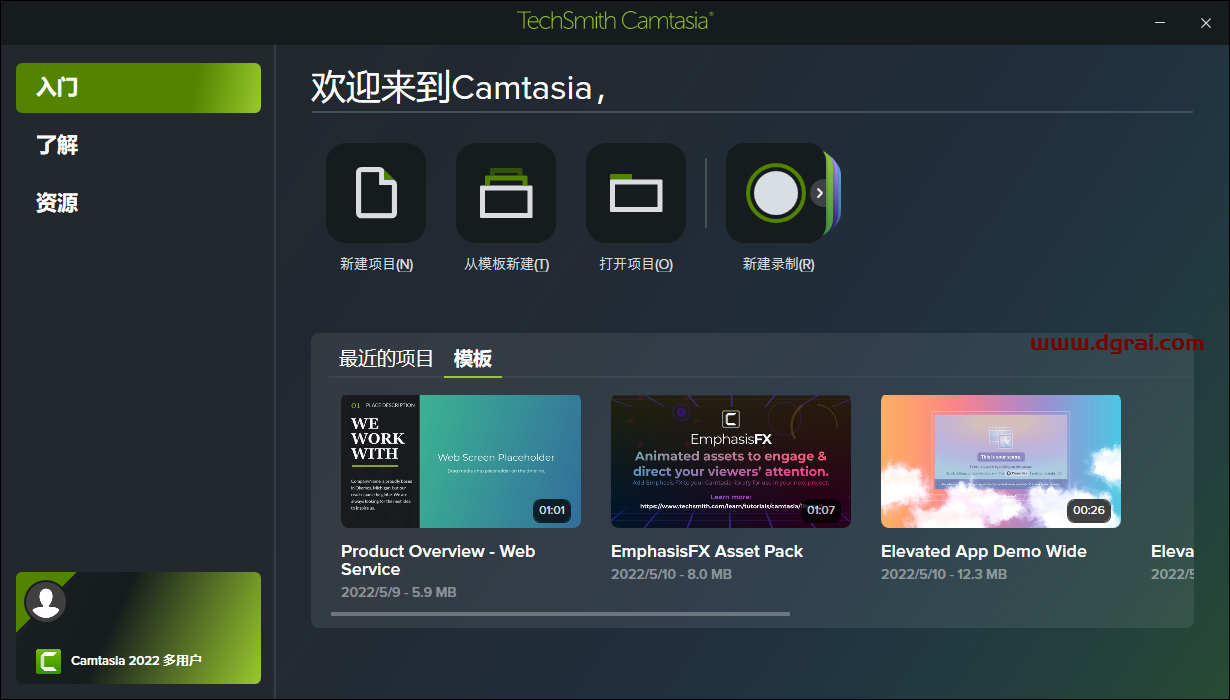The width and height of the screenshot is (1230, 700).
Task: Open the document icon above 新建项目
Action: [376, 193]
